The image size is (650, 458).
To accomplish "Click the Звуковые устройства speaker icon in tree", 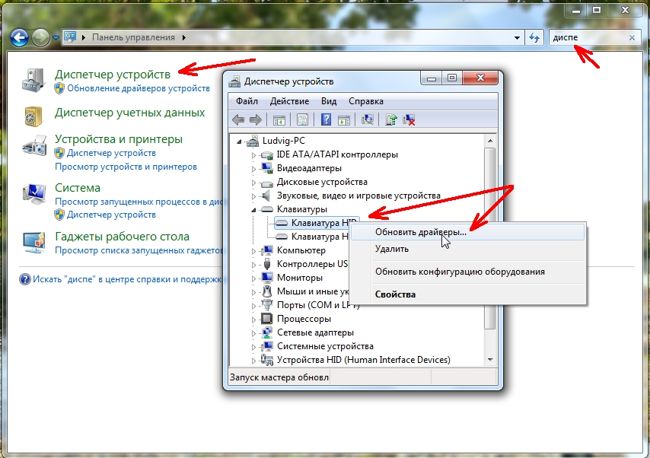I will pyautogui.click(x=266, y=195).
